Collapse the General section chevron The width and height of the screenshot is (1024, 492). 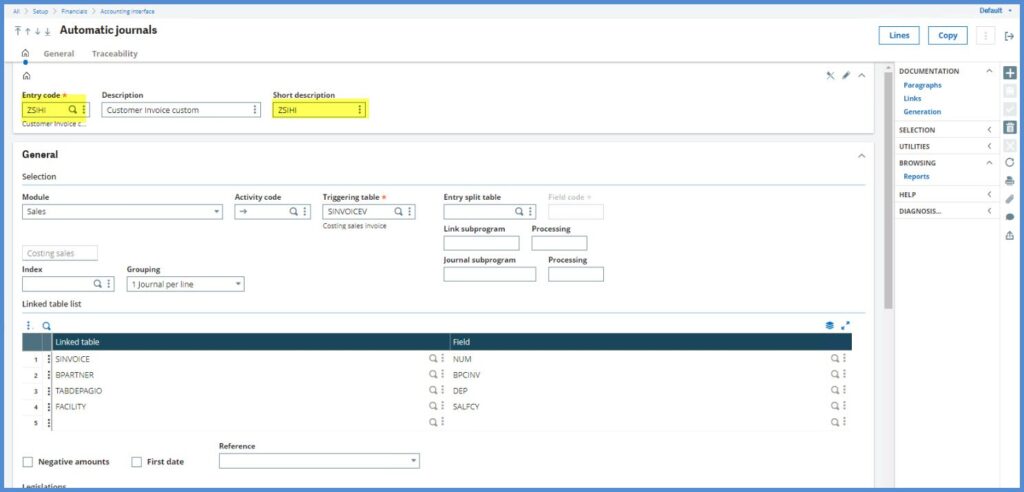tap(861, 155)
